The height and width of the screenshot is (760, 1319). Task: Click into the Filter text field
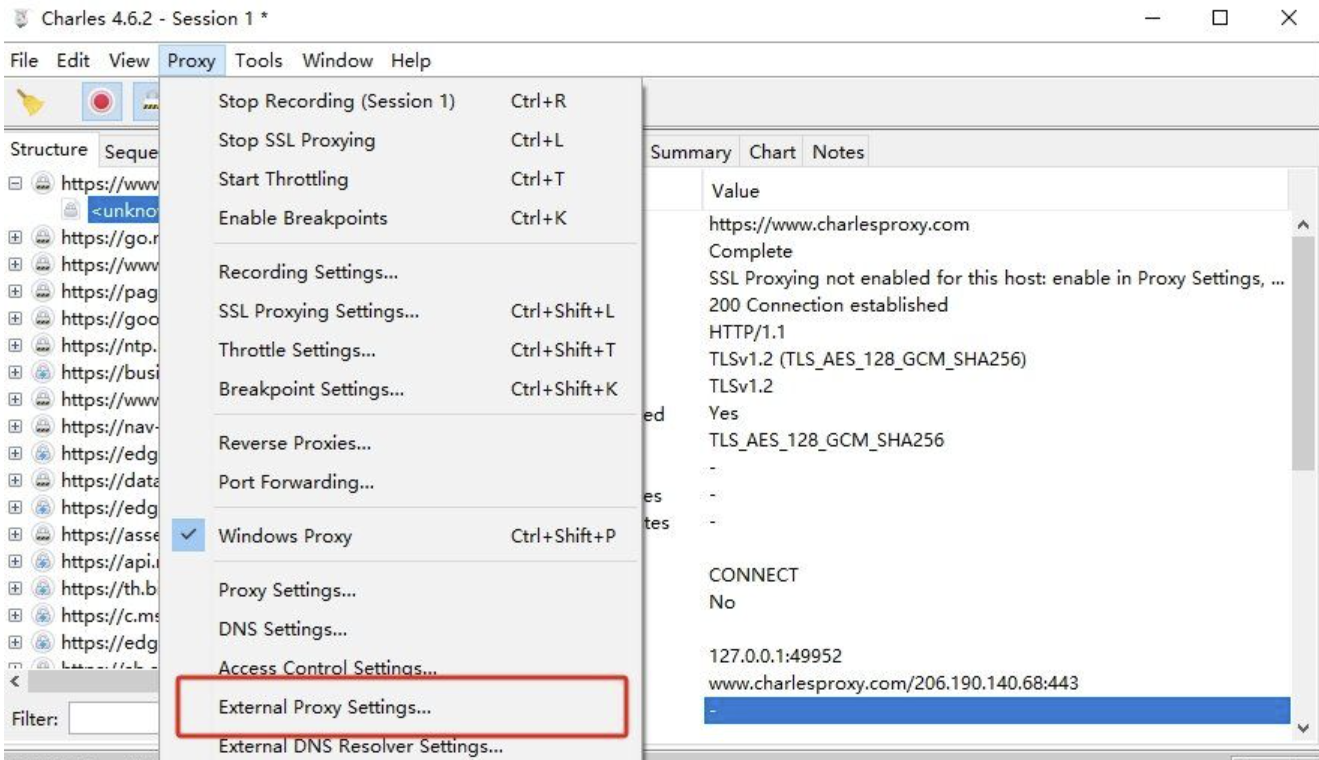tap(110, 718)
